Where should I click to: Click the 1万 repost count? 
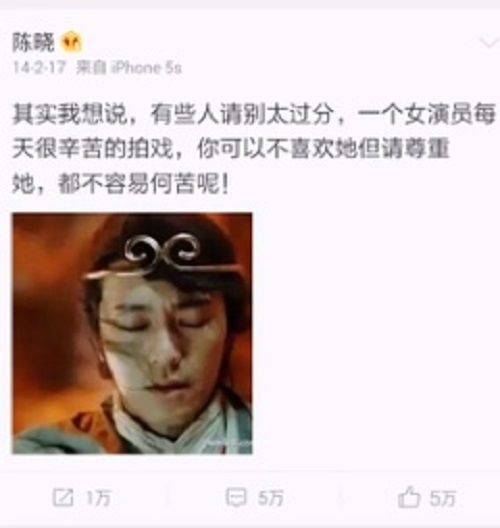(x=98, y=498)
